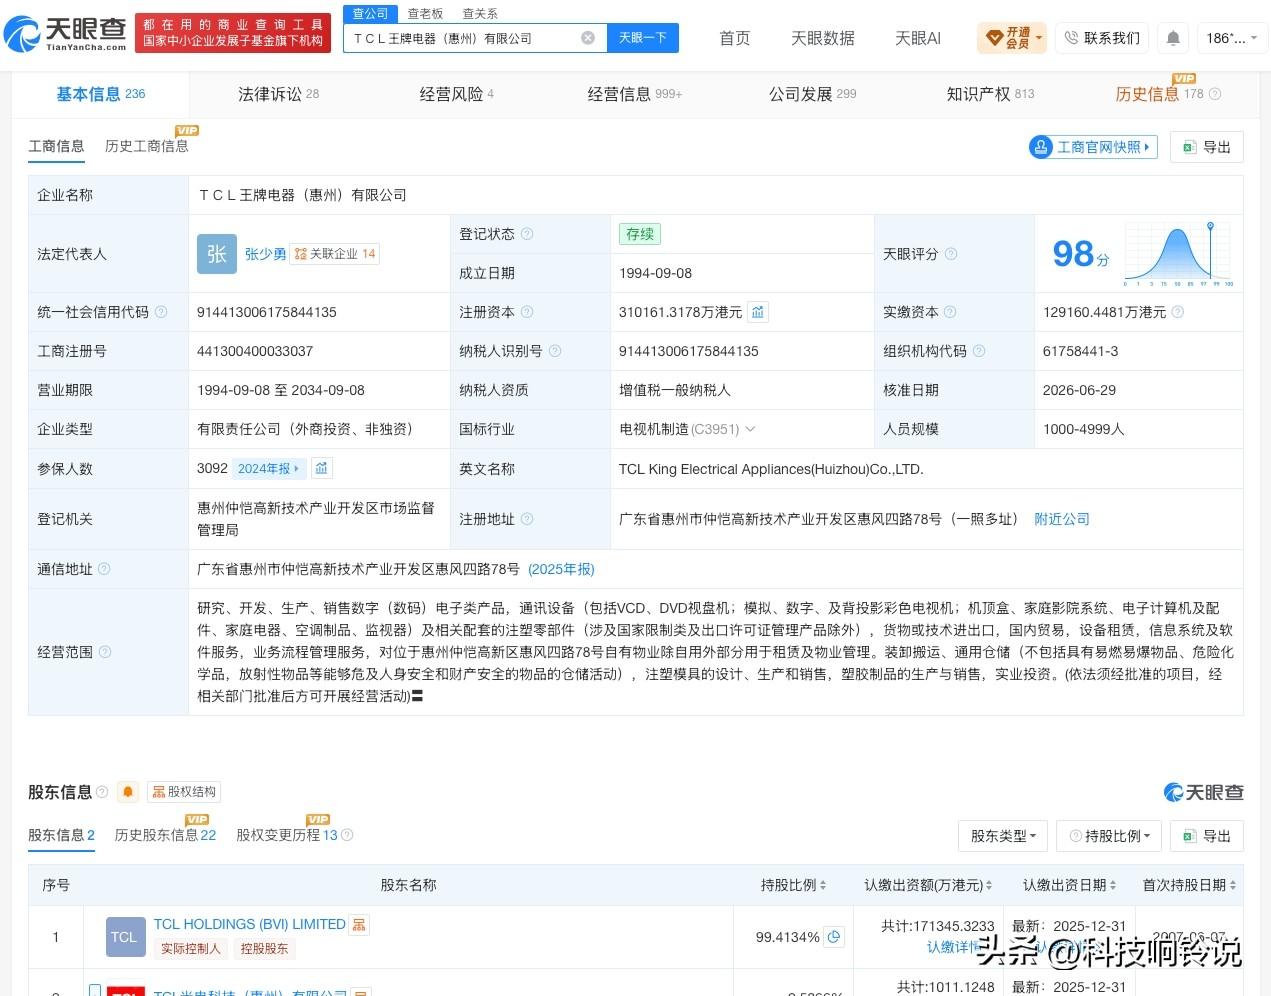Click the help icon next to 统一社会信用代码
The height and width of the screenshot is (996, 1271).
pos(161,312)
